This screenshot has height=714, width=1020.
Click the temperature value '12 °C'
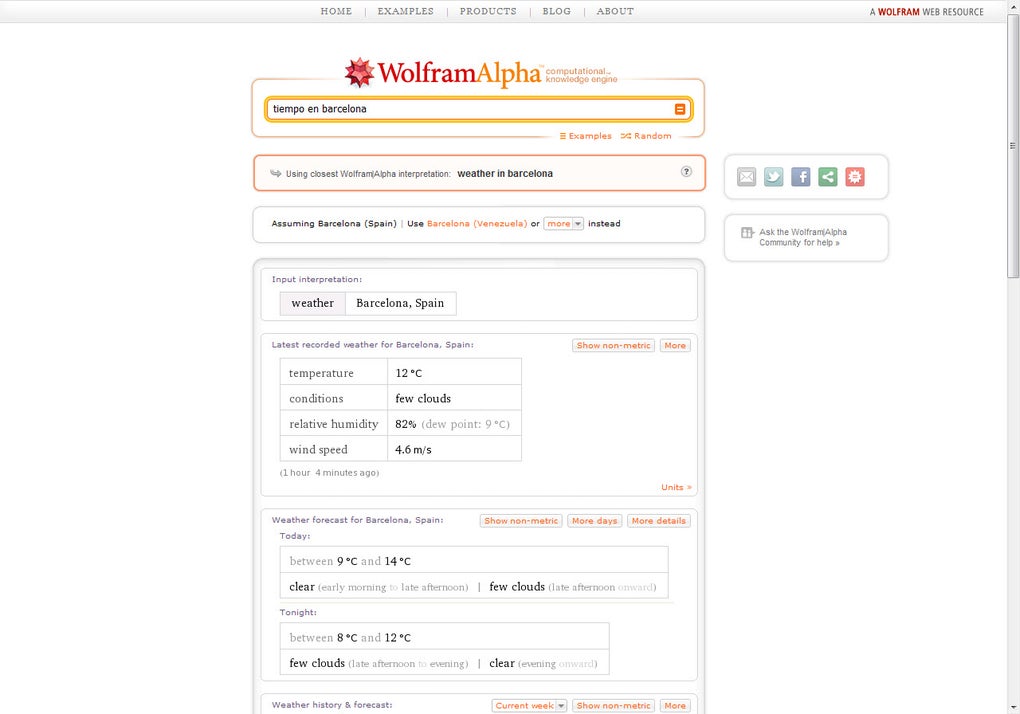point(409,373)
